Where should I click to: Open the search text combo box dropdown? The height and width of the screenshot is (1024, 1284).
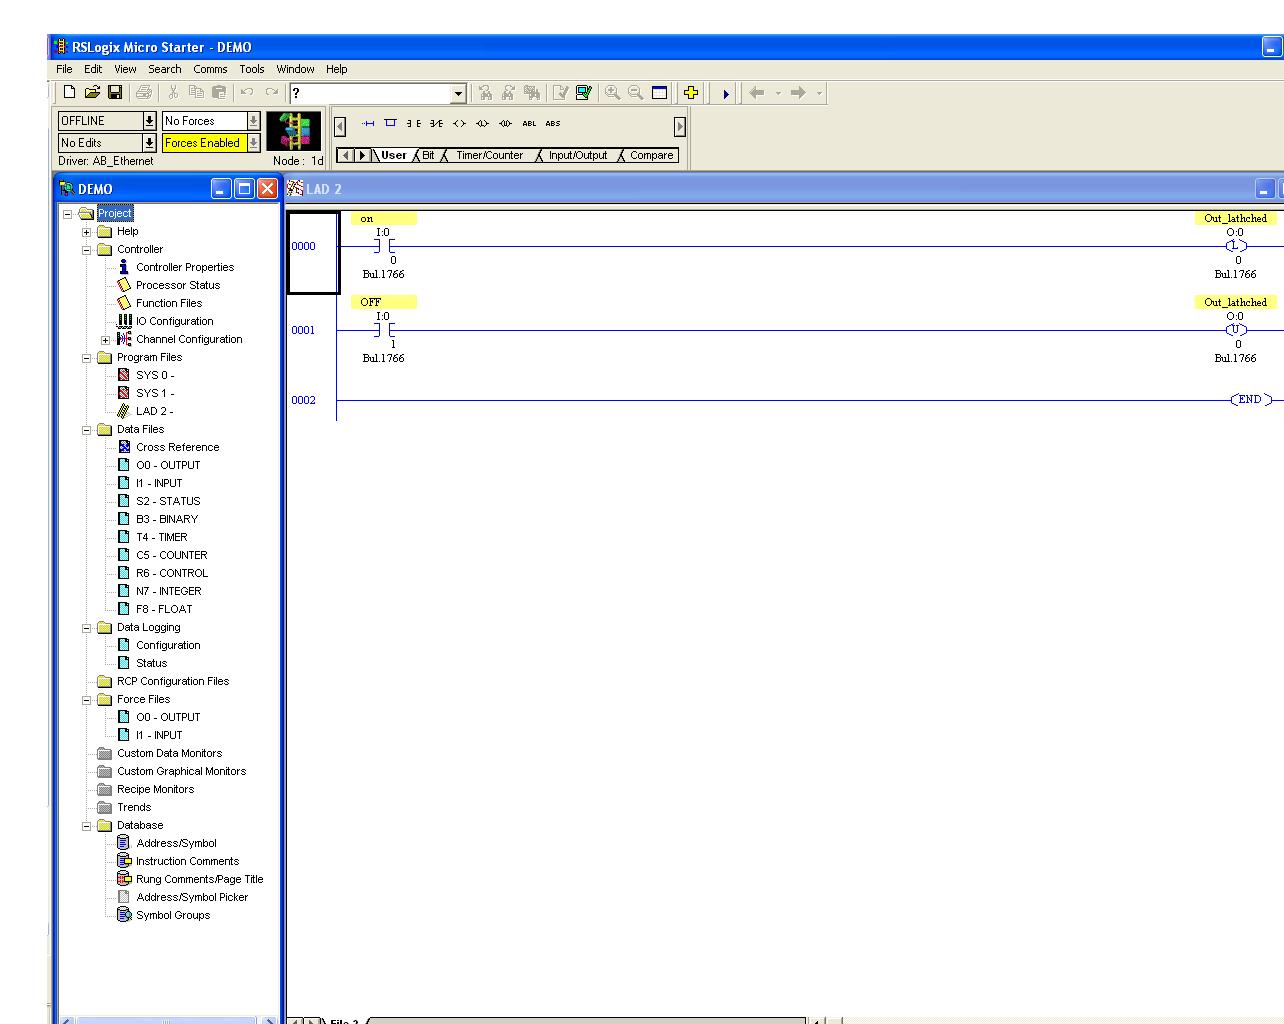458,93
